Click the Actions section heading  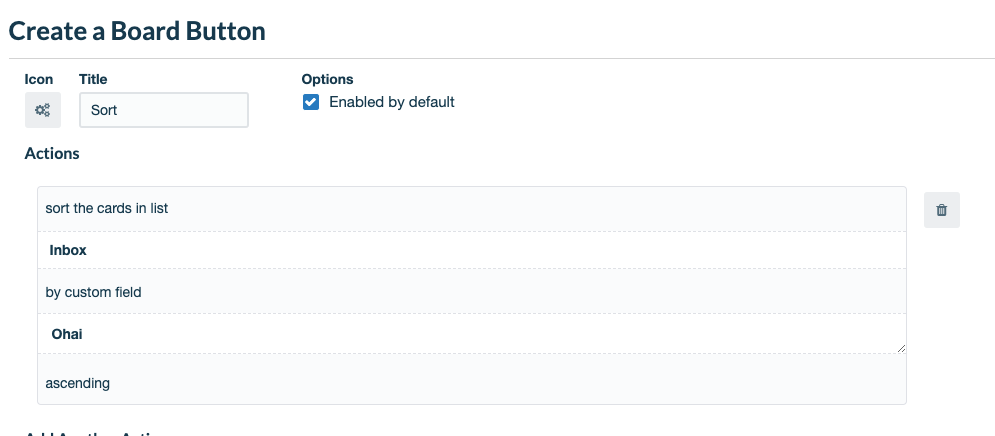[52, 154]
